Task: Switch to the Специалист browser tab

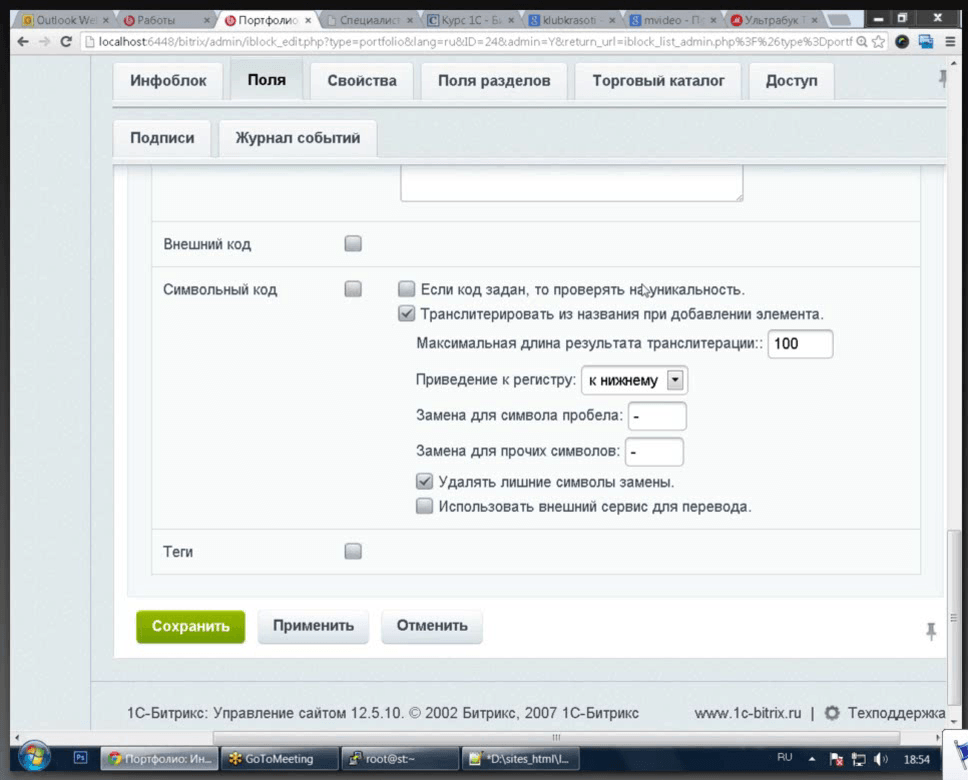Action: (369, 20)
